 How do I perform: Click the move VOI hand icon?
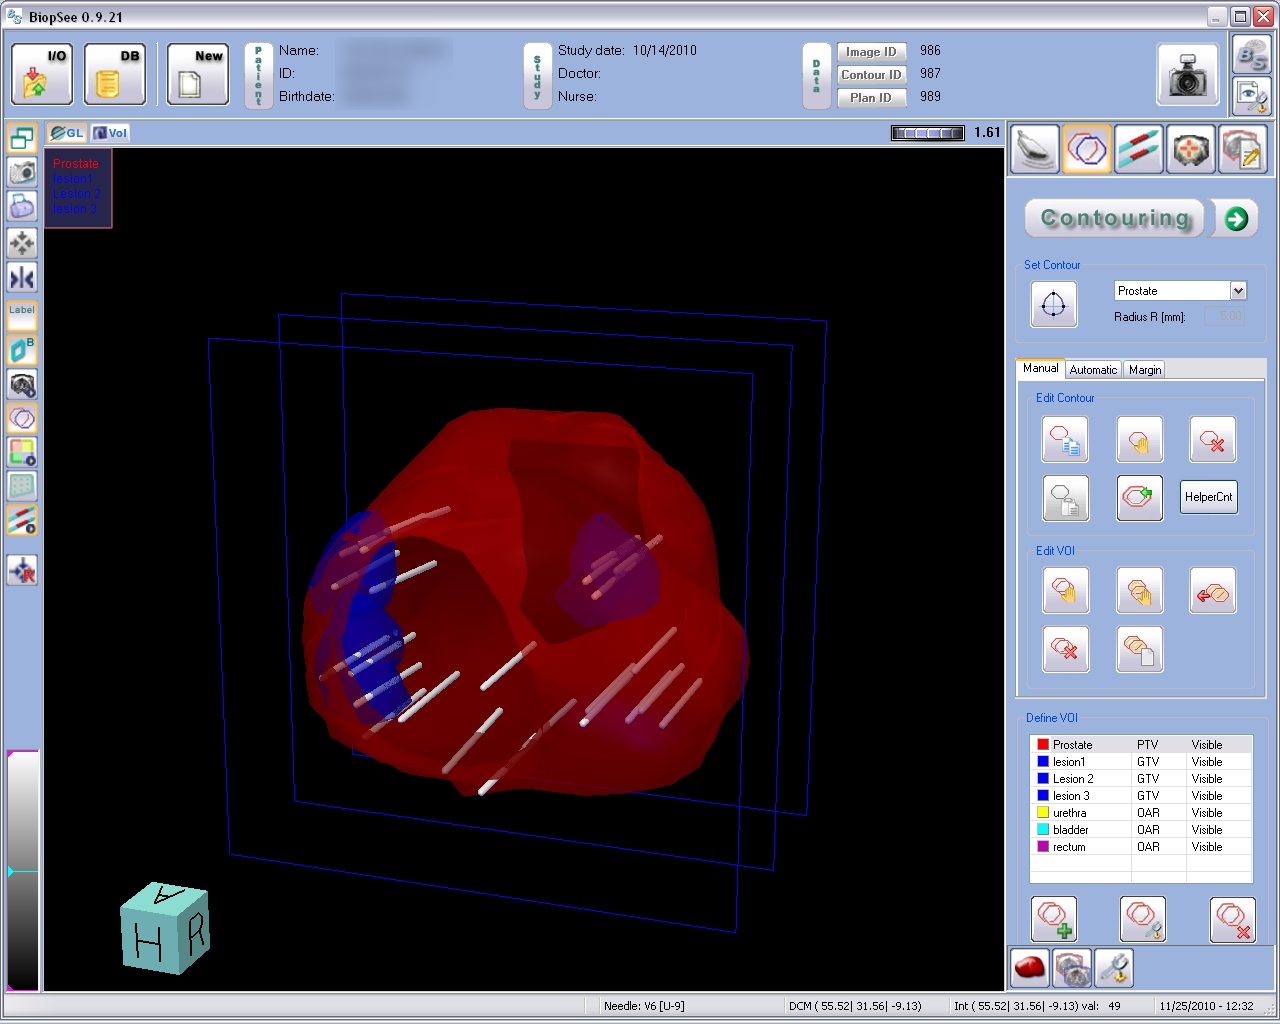(x=1065, y=591)
